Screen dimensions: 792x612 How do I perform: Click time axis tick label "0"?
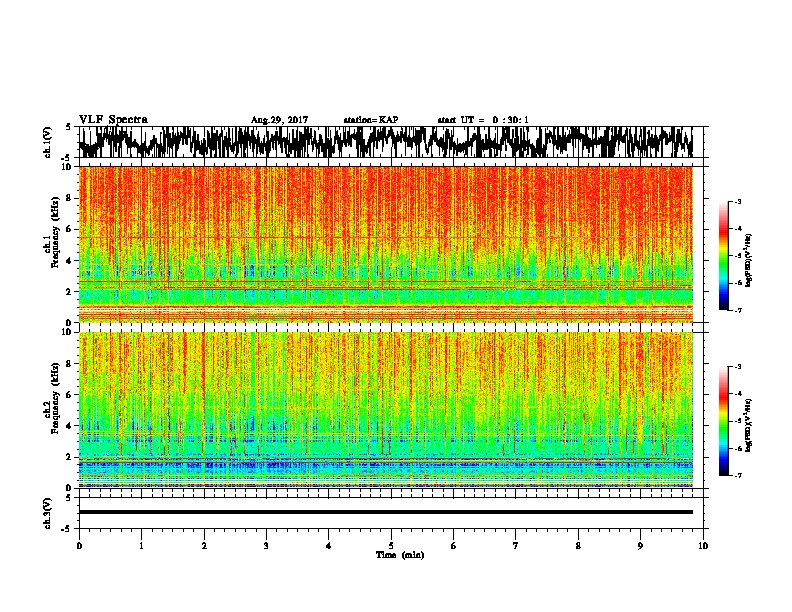79,546
